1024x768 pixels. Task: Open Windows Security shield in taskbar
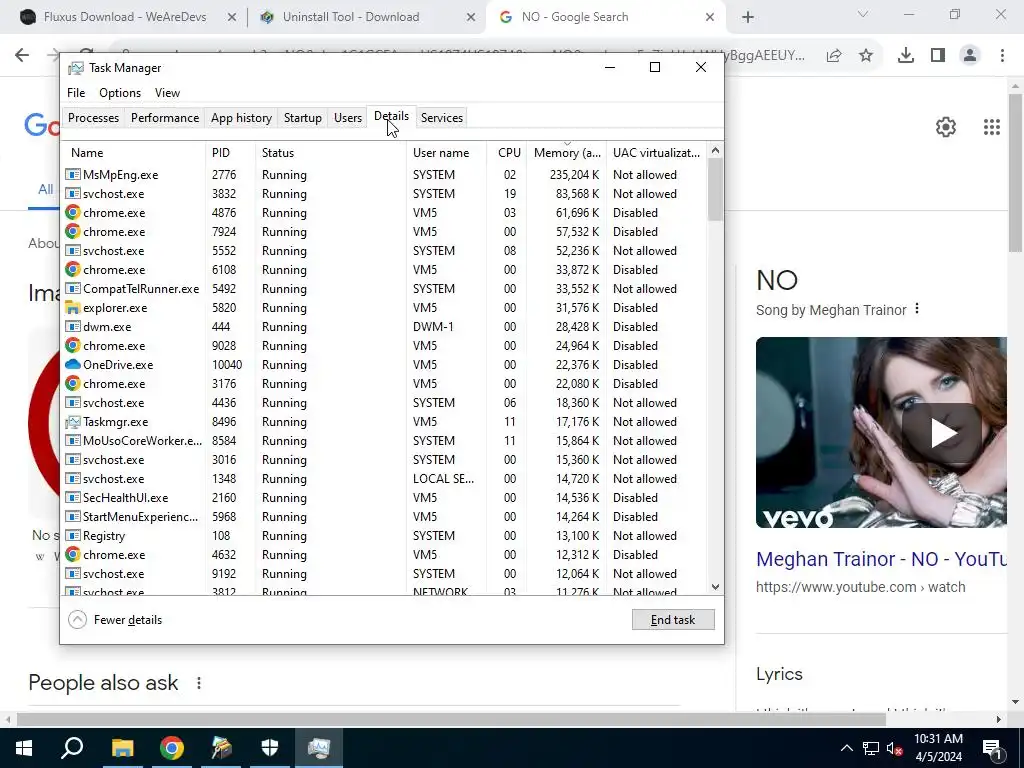270,748
